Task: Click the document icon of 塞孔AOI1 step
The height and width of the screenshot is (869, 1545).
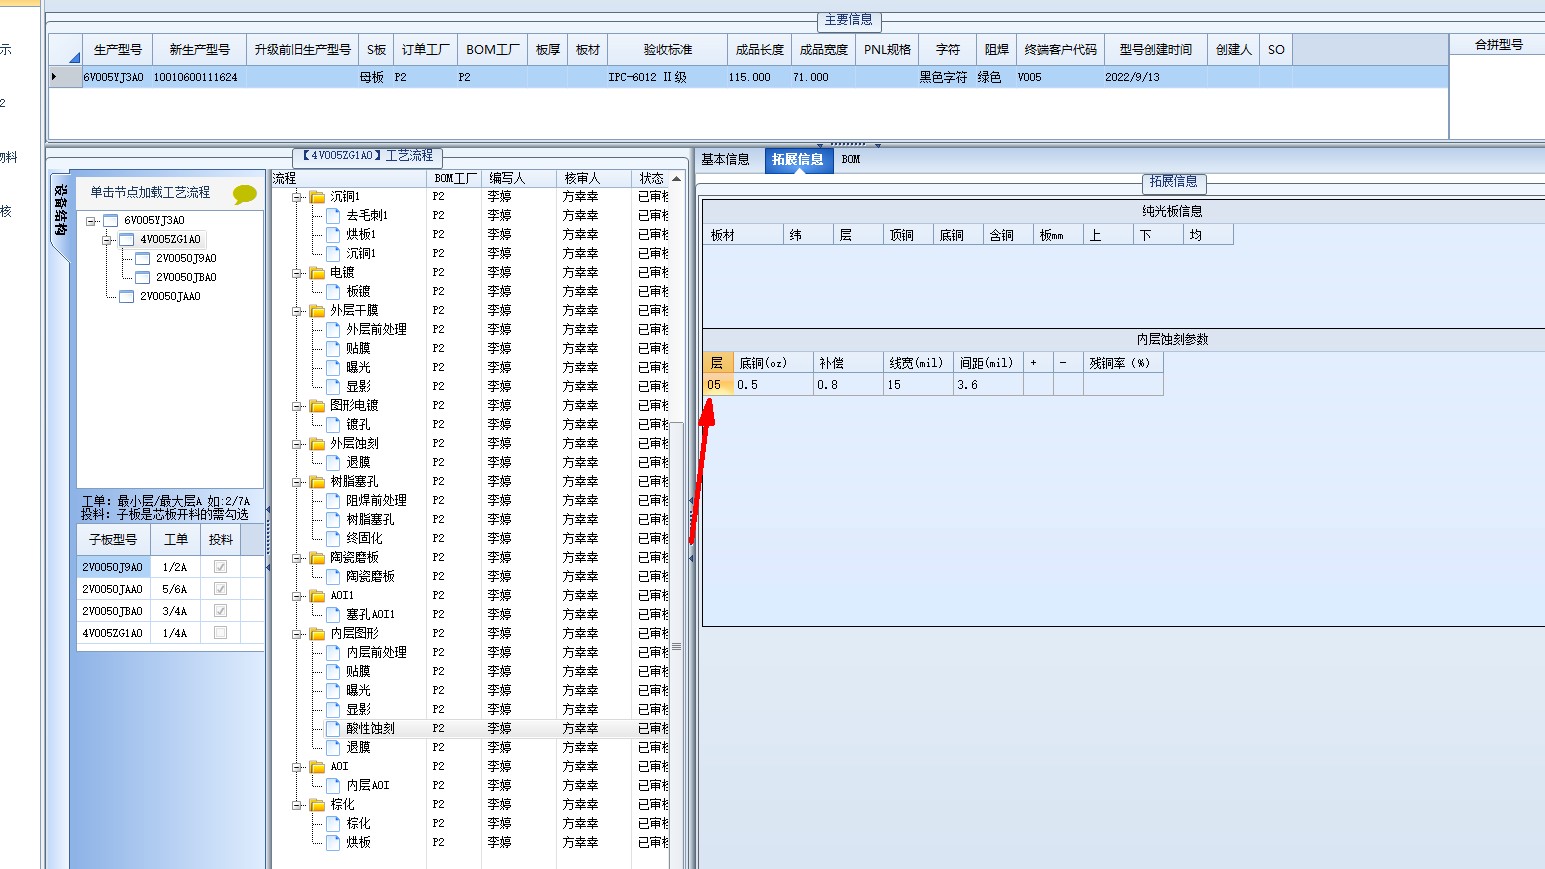Action: point(333,614)
